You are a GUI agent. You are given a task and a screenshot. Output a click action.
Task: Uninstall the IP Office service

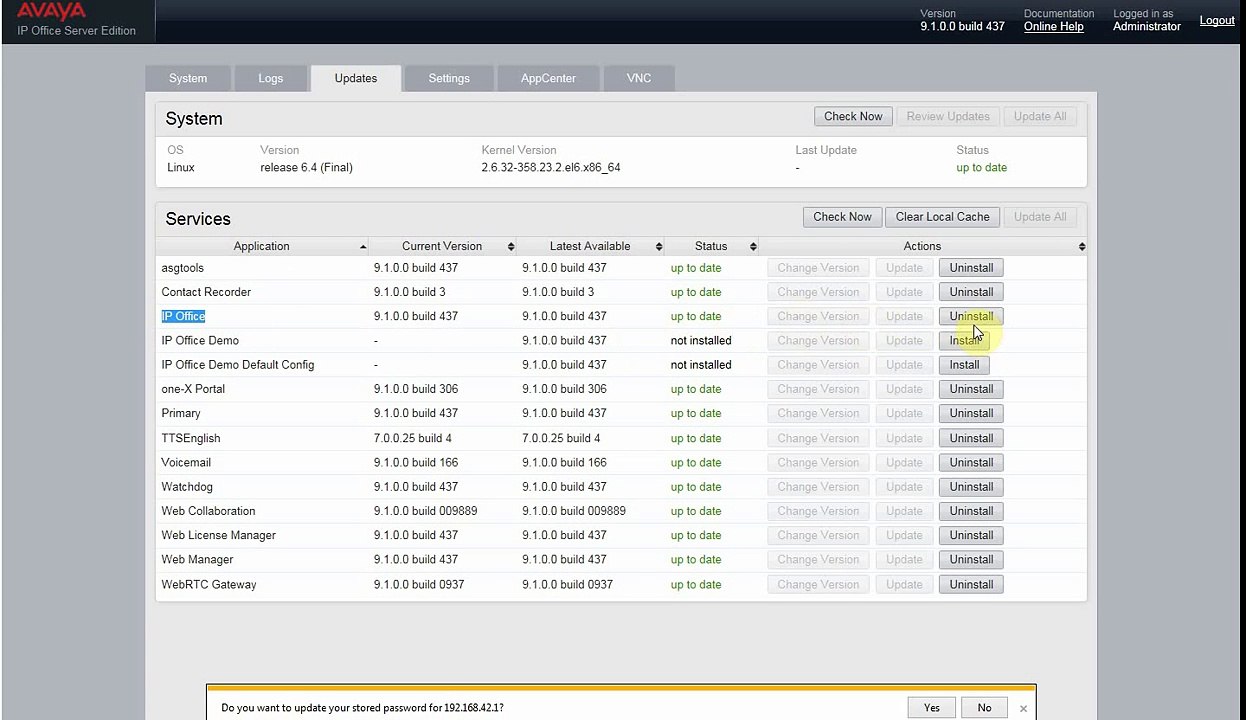tap(971, 316)
